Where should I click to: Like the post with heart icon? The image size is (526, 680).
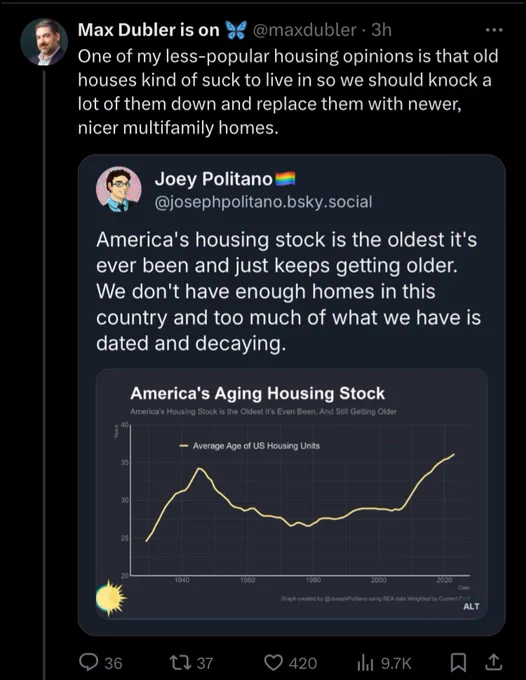click(274, 662)
